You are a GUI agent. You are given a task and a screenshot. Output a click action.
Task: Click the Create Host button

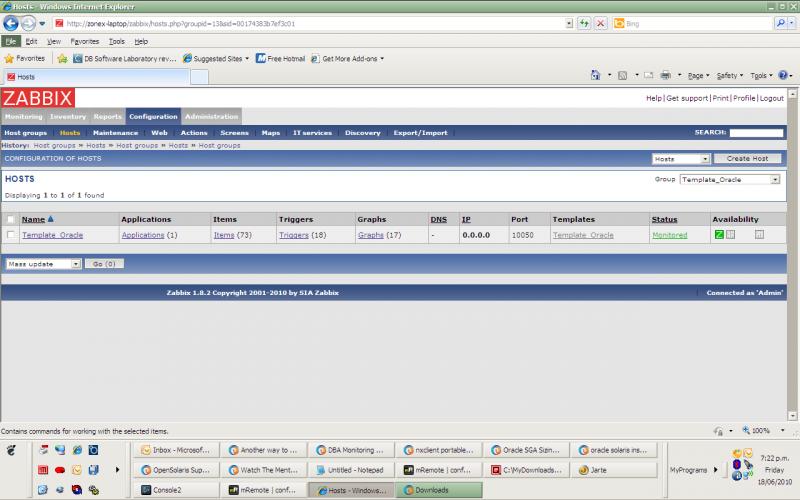click(x=747, y=159)
